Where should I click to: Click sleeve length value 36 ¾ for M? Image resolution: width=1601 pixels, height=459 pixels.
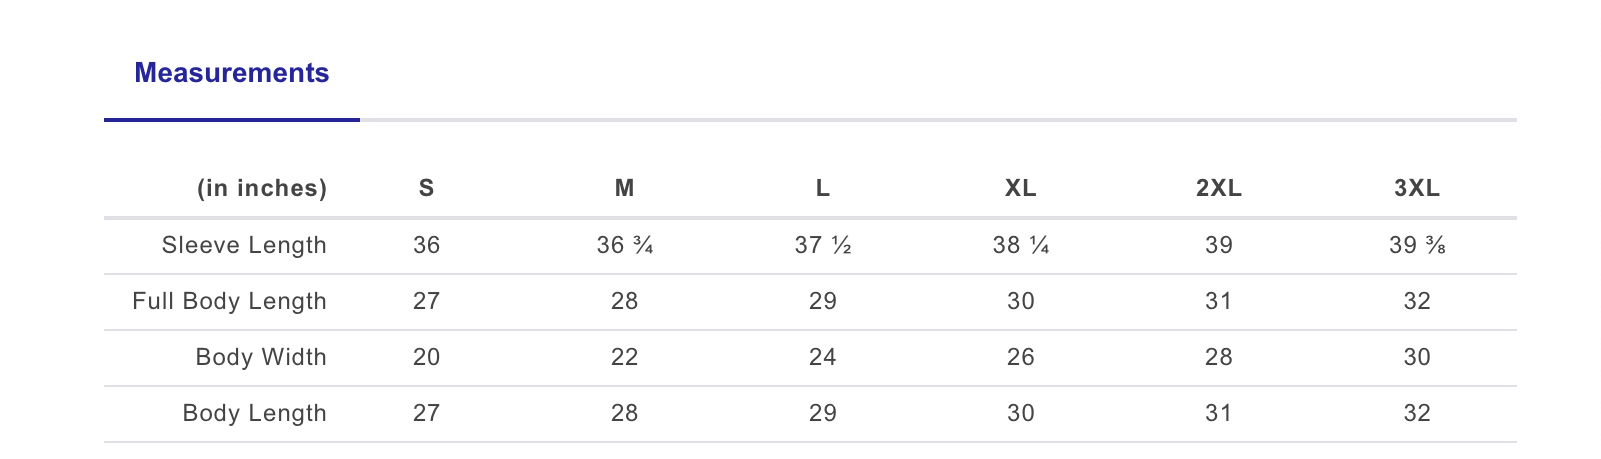coord(624,245)
